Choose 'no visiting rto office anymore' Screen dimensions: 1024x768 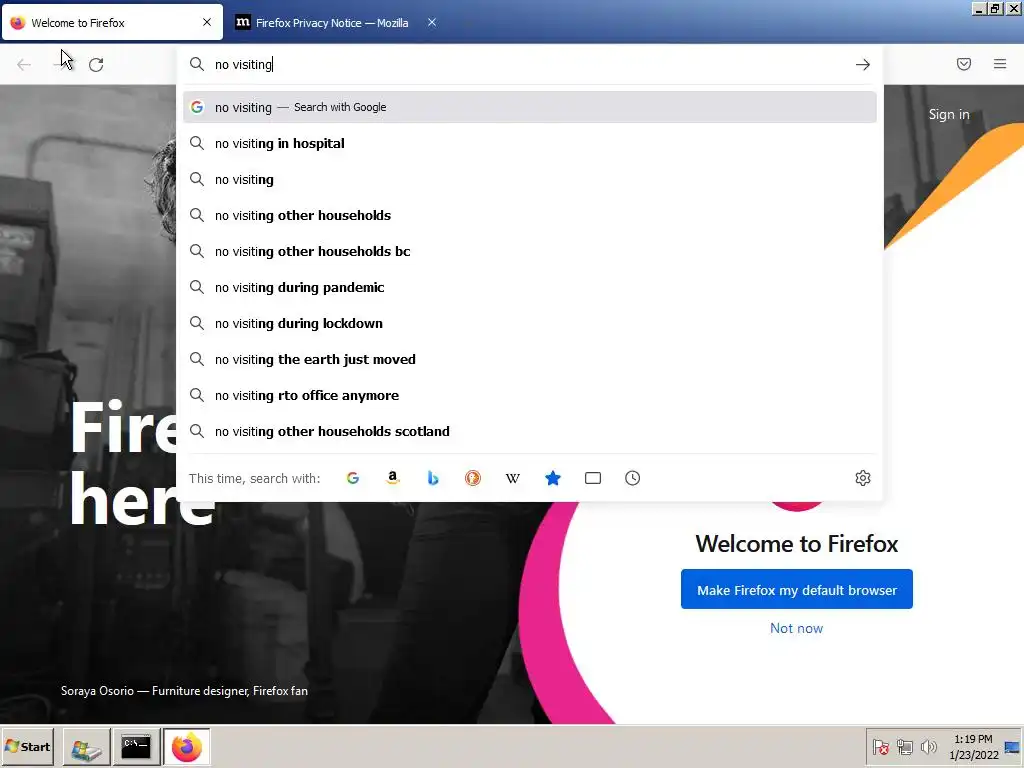[x=530, y=395]
